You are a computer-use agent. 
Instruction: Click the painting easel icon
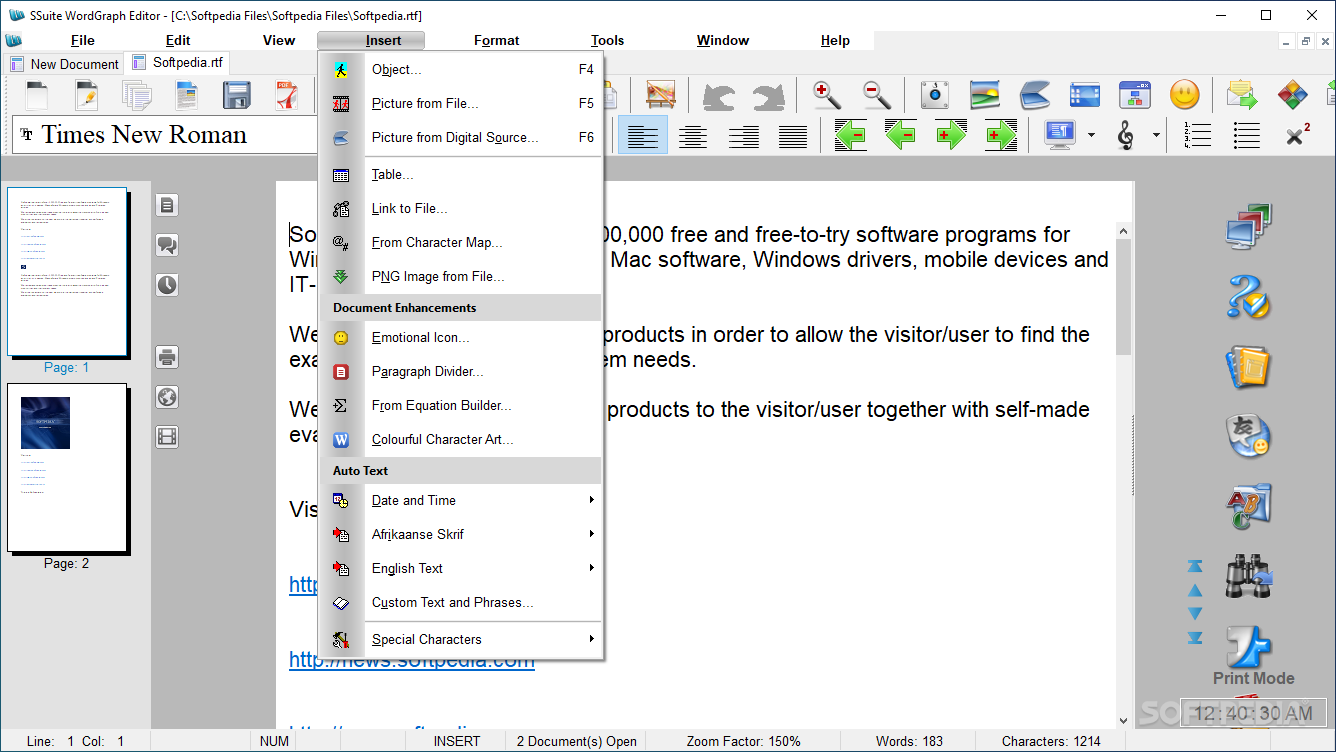click(661, 95)
